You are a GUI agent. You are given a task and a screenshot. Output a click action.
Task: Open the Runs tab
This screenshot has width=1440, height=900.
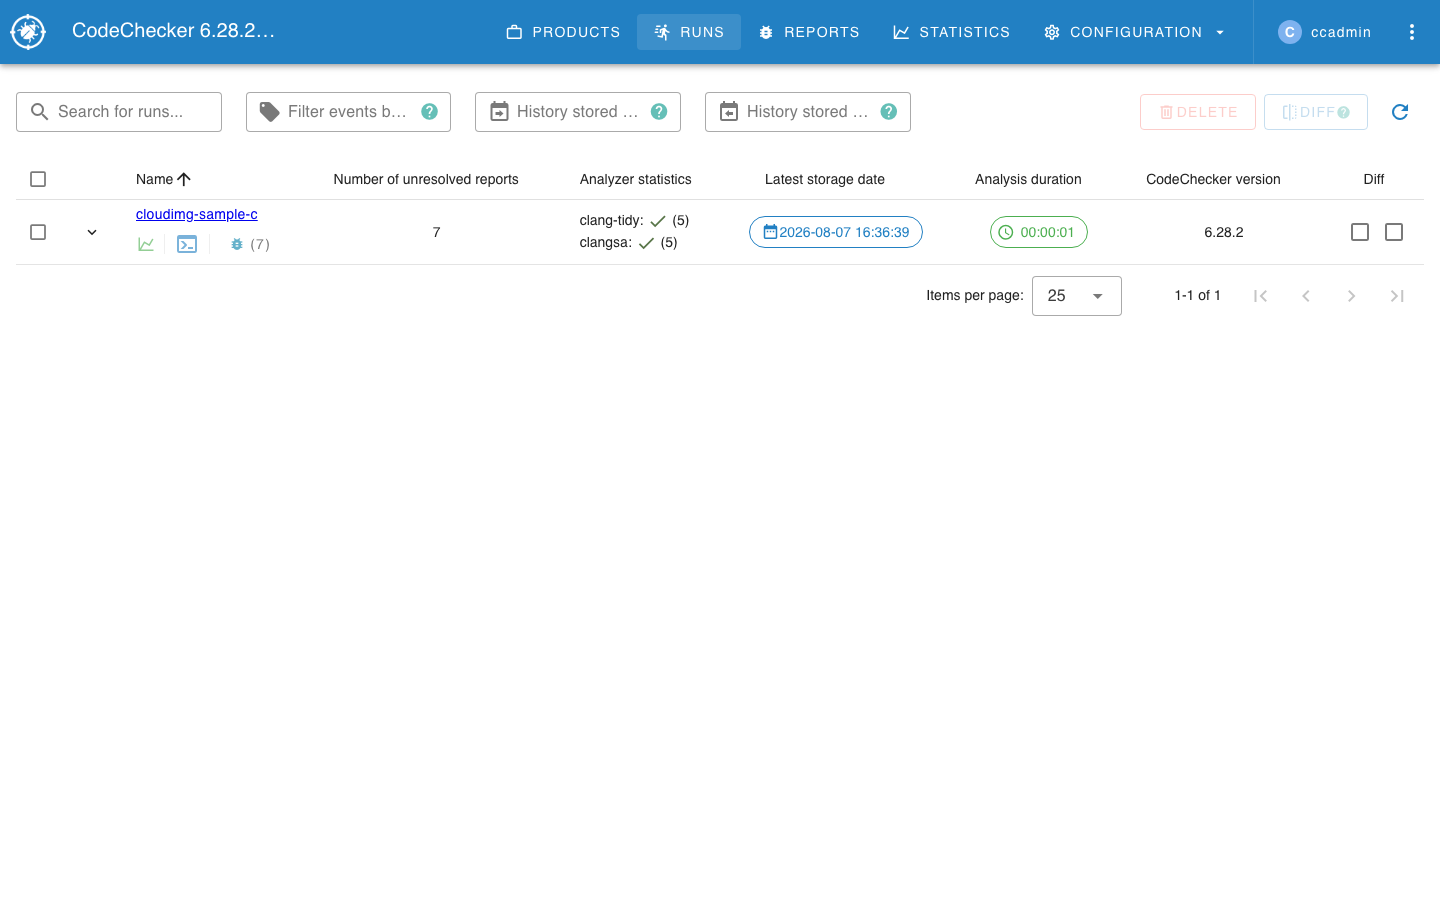pos(689,32)
